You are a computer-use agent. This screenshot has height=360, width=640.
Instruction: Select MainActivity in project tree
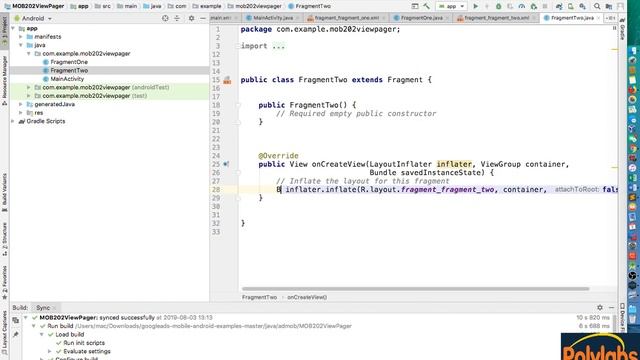coord(67,79)
